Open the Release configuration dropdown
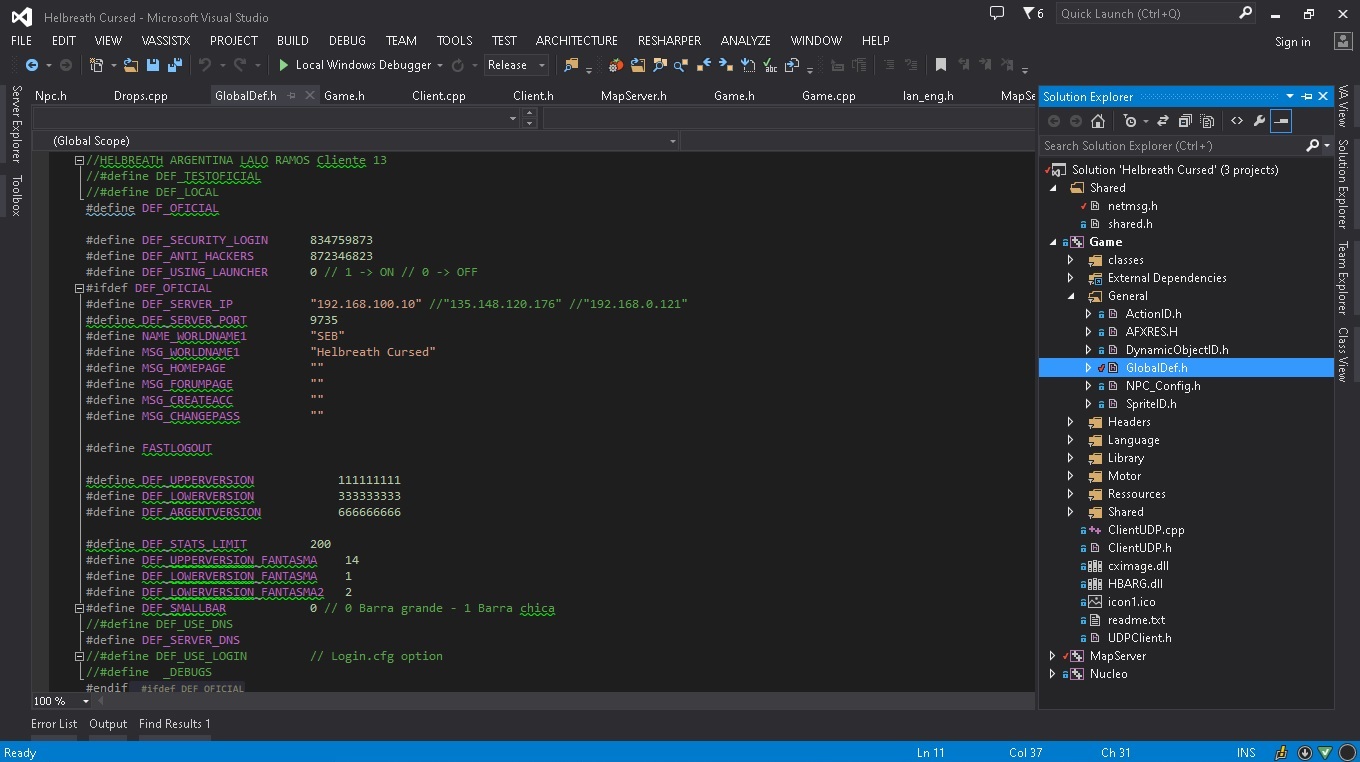This screenshot has width=1360, height=762. 542,65
